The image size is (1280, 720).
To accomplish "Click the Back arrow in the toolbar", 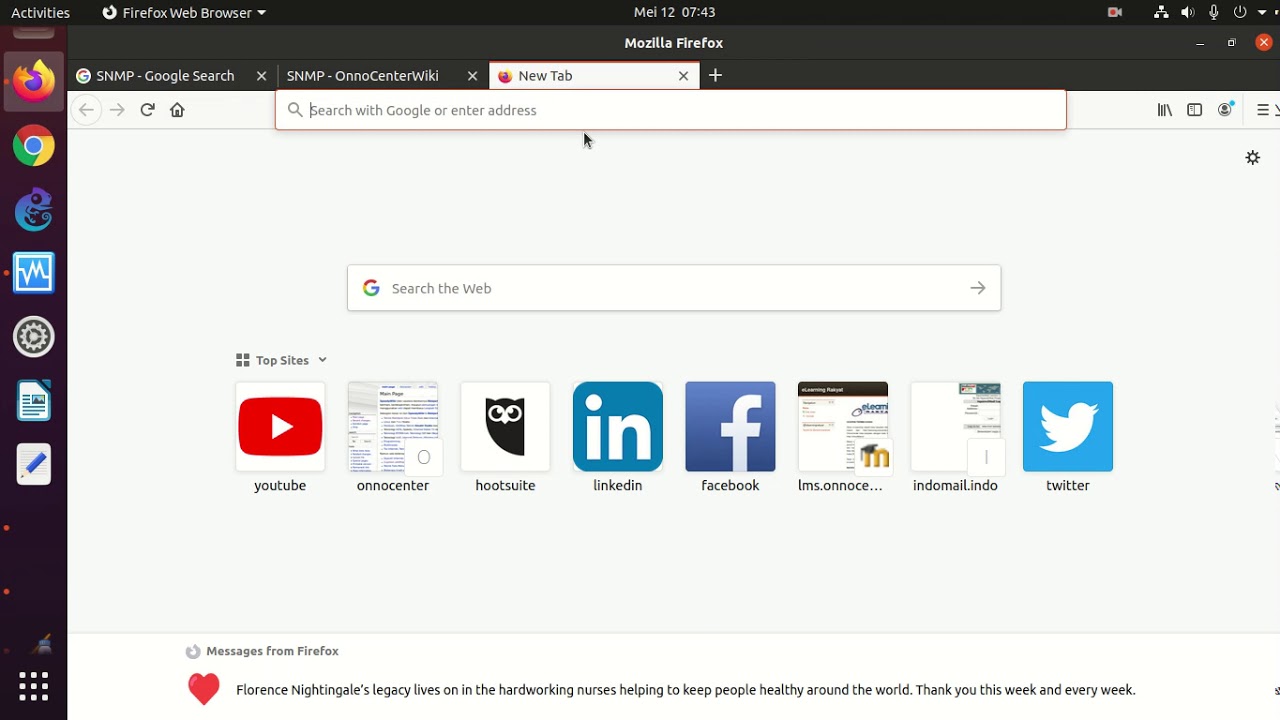I will pos(86,110).
